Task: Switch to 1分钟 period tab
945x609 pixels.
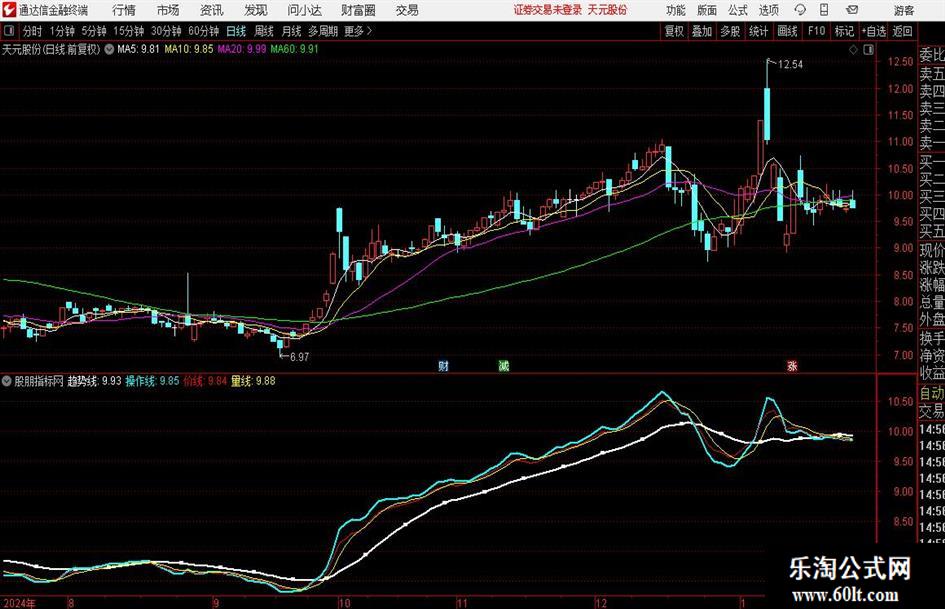Action: [x=62, y=31]
